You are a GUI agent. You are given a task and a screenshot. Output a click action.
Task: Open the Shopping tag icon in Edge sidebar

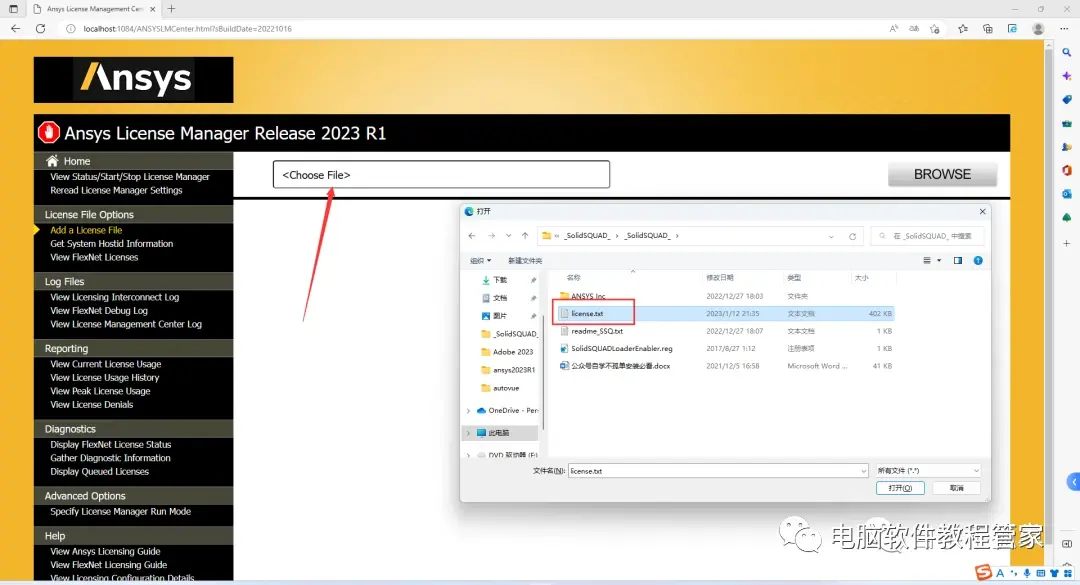1066,100
